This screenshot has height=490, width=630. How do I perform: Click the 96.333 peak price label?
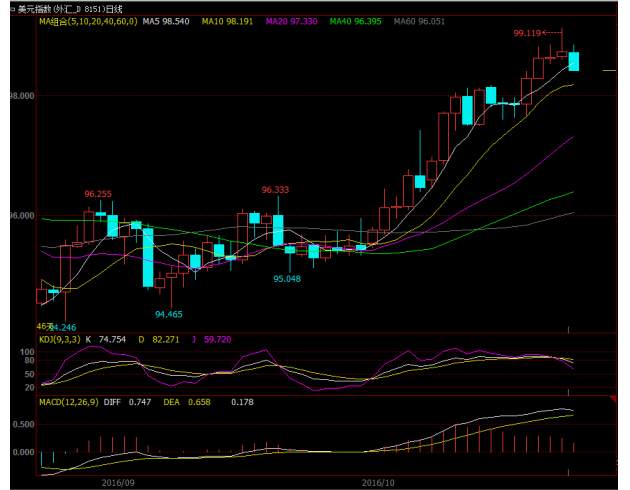(x=275, y=190)
